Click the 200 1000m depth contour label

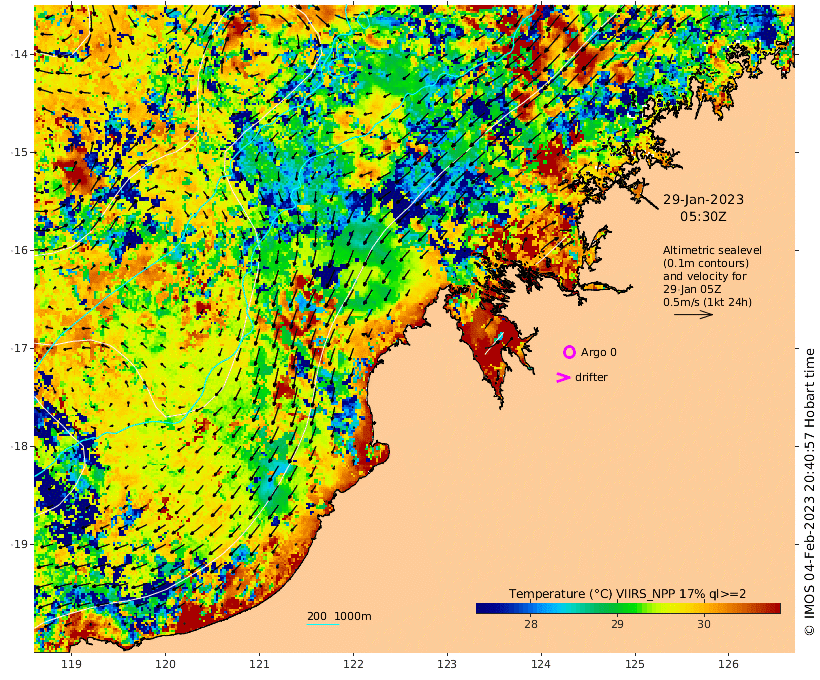(339, 616)
